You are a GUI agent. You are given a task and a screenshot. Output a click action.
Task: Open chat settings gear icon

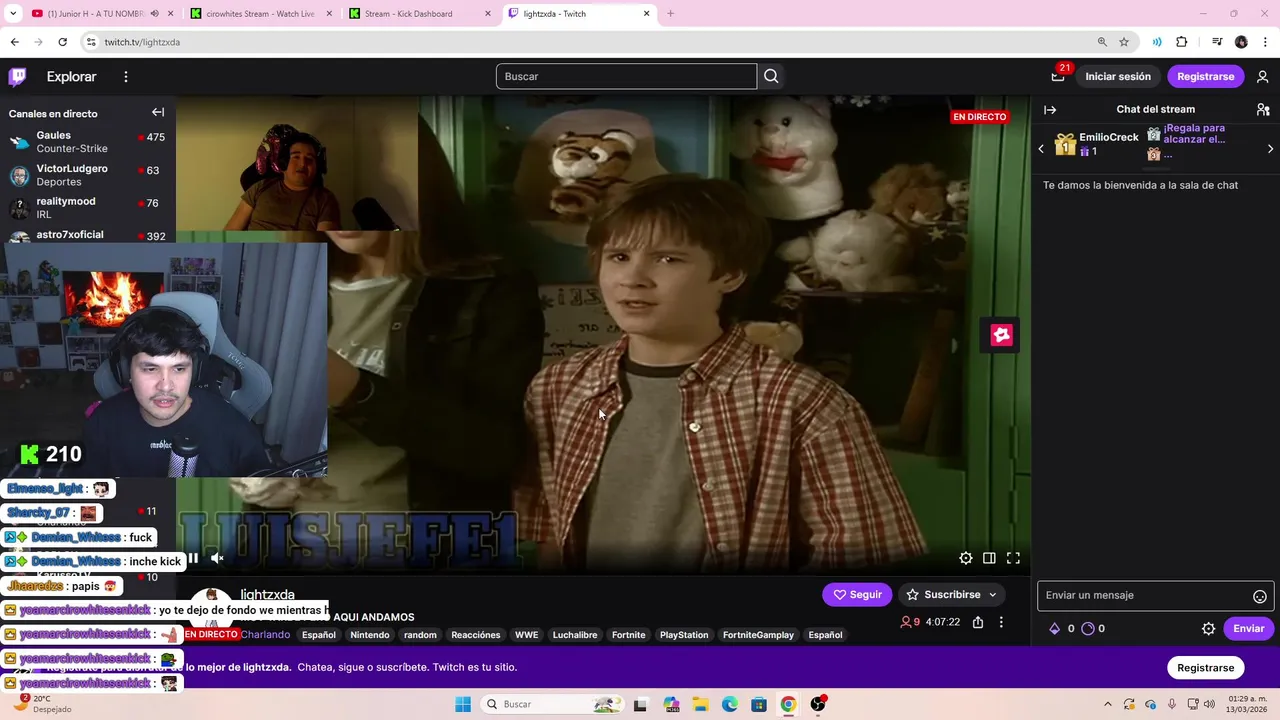[1208, 628]
